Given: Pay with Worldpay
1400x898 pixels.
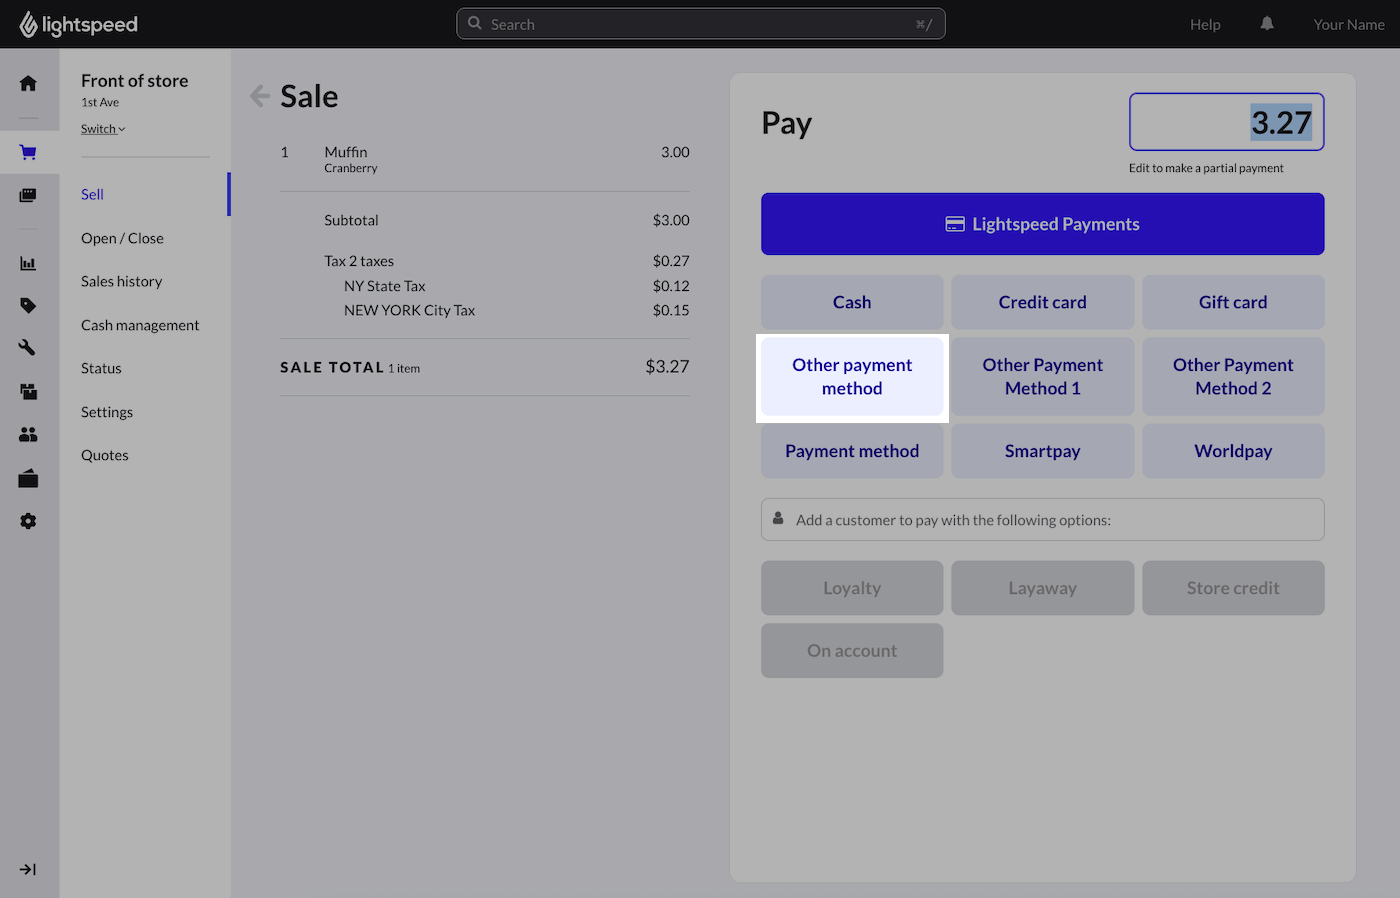Looking at the screenshot, I should (1233, 451).
